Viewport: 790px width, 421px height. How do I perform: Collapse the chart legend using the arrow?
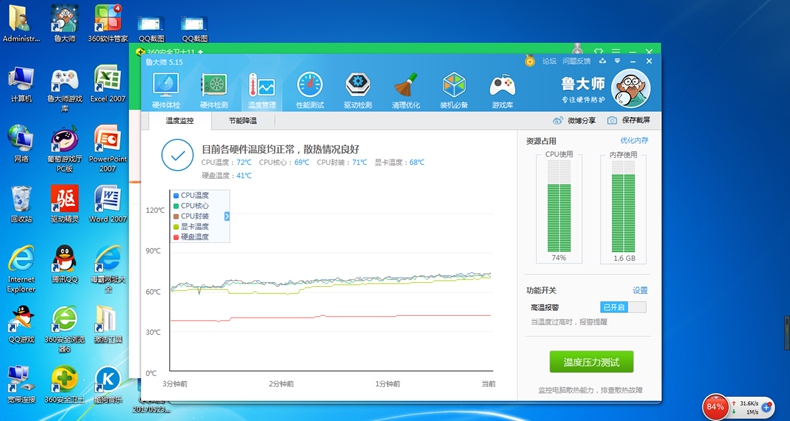click(x=227, y=216)
